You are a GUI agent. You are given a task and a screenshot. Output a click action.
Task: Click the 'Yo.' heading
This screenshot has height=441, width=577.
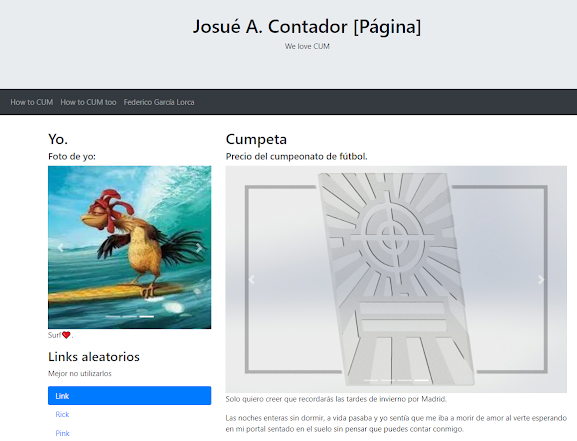point(58,139)
